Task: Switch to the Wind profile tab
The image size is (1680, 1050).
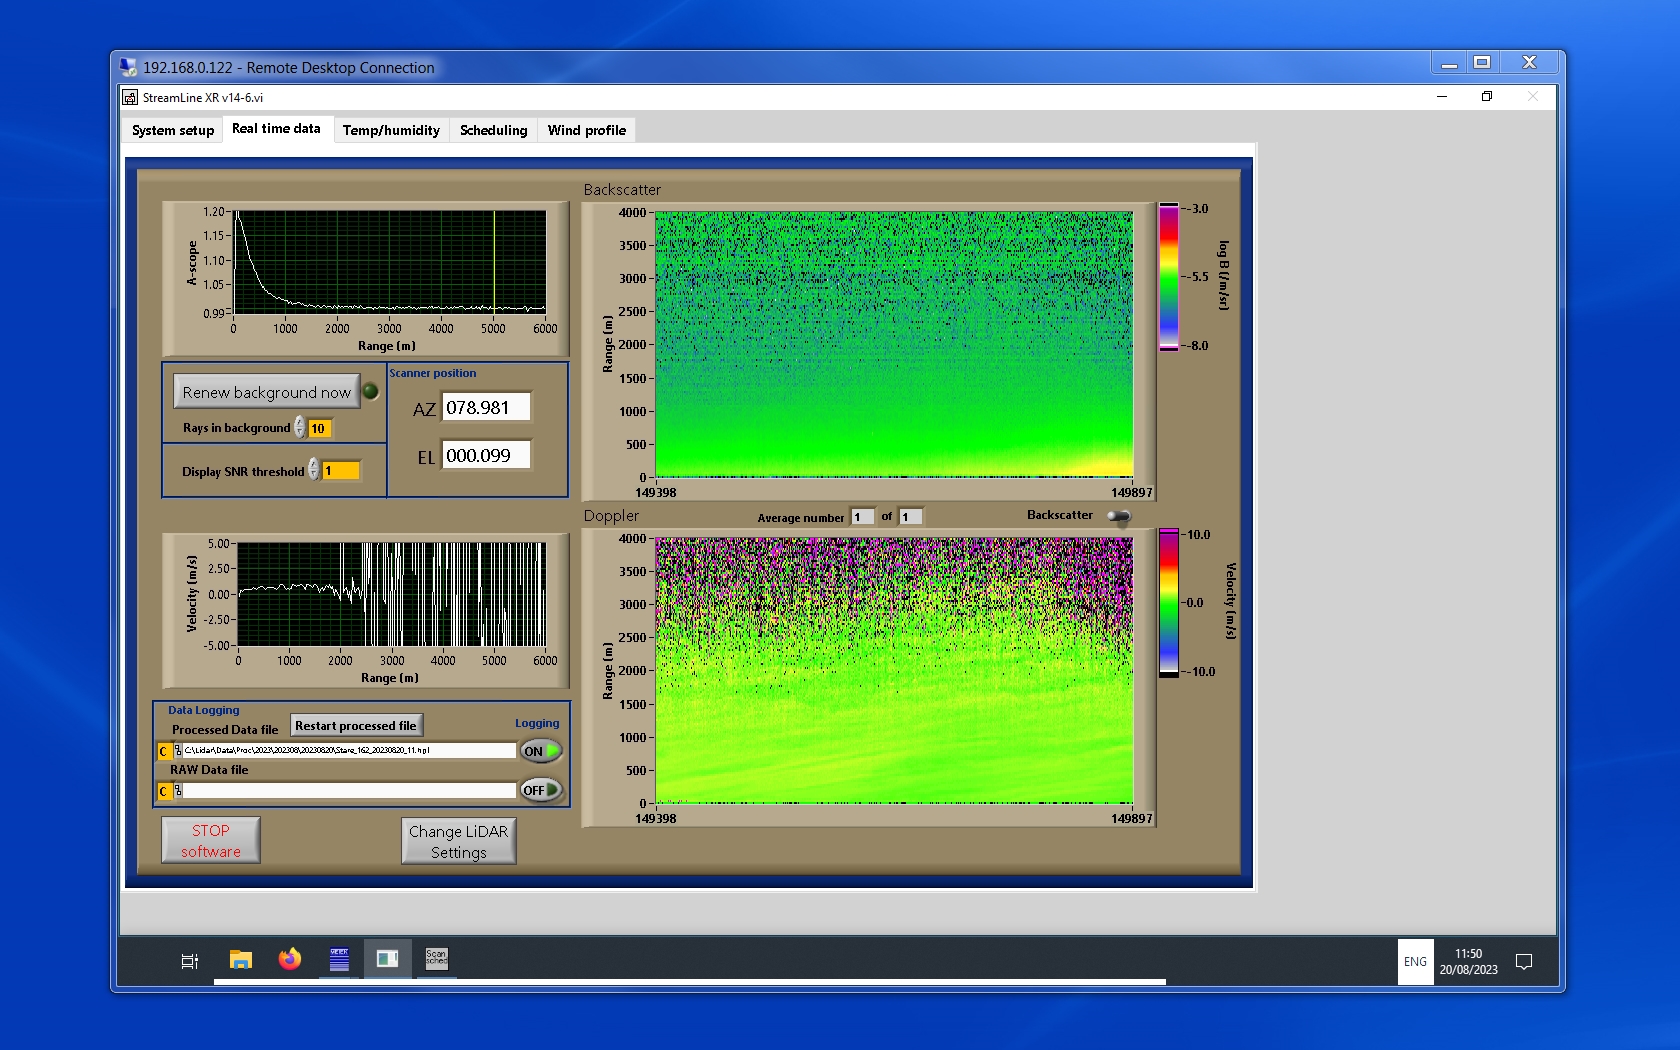Action: click(x=586, y=130)
